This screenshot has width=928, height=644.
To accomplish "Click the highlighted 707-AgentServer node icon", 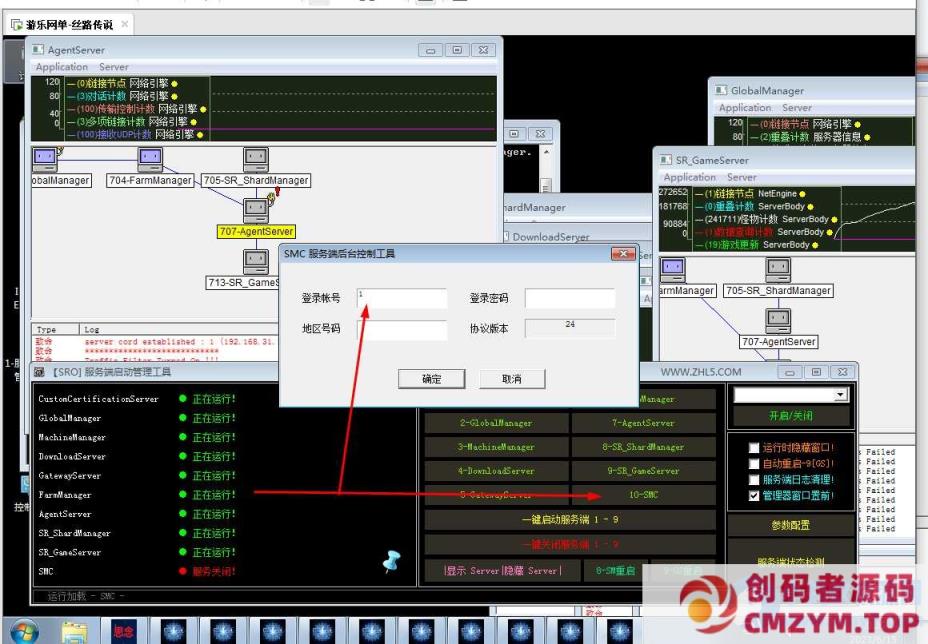I will click(x=256, y=210).
